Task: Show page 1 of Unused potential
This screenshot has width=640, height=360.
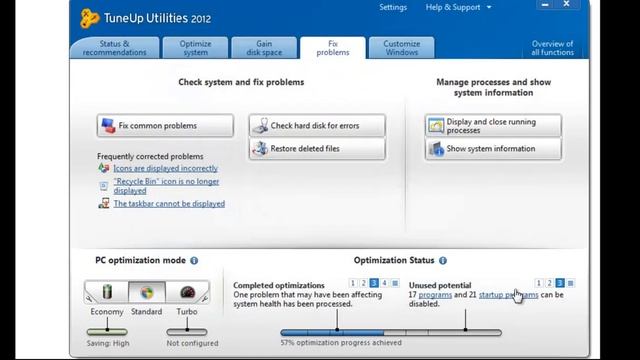Action: pyautogui.click(x=539, y=283)
